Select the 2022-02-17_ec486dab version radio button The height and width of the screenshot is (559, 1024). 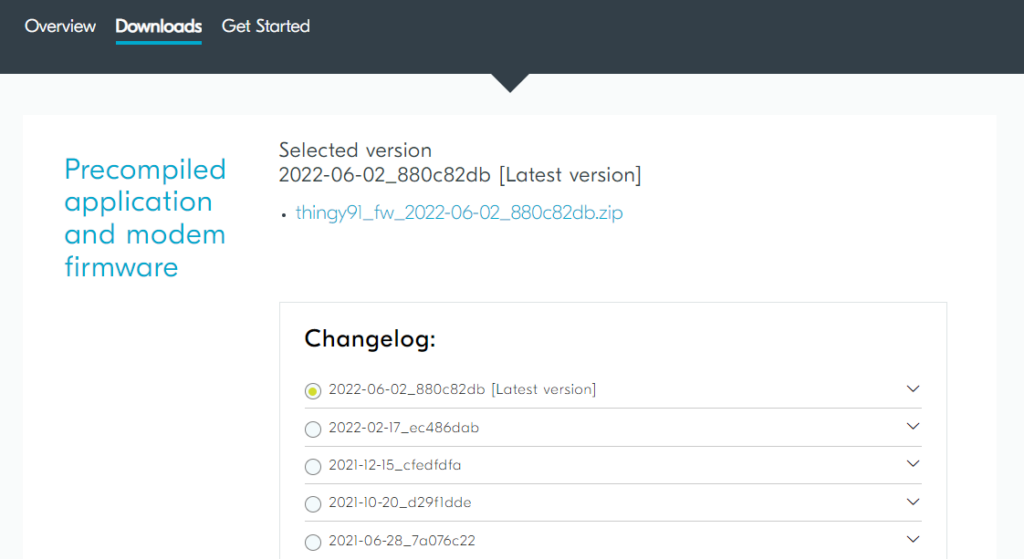pos(313,429)
